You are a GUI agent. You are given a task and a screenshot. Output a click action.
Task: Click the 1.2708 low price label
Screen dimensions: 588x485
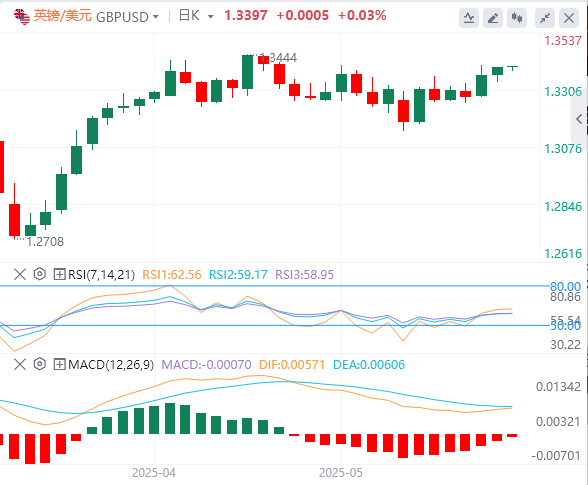(x=45, y=242)
